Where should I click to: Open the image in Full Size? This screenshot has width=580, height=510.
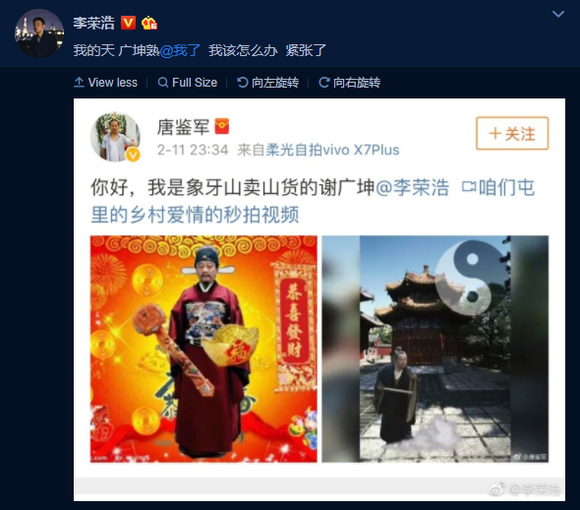(188, 82)
